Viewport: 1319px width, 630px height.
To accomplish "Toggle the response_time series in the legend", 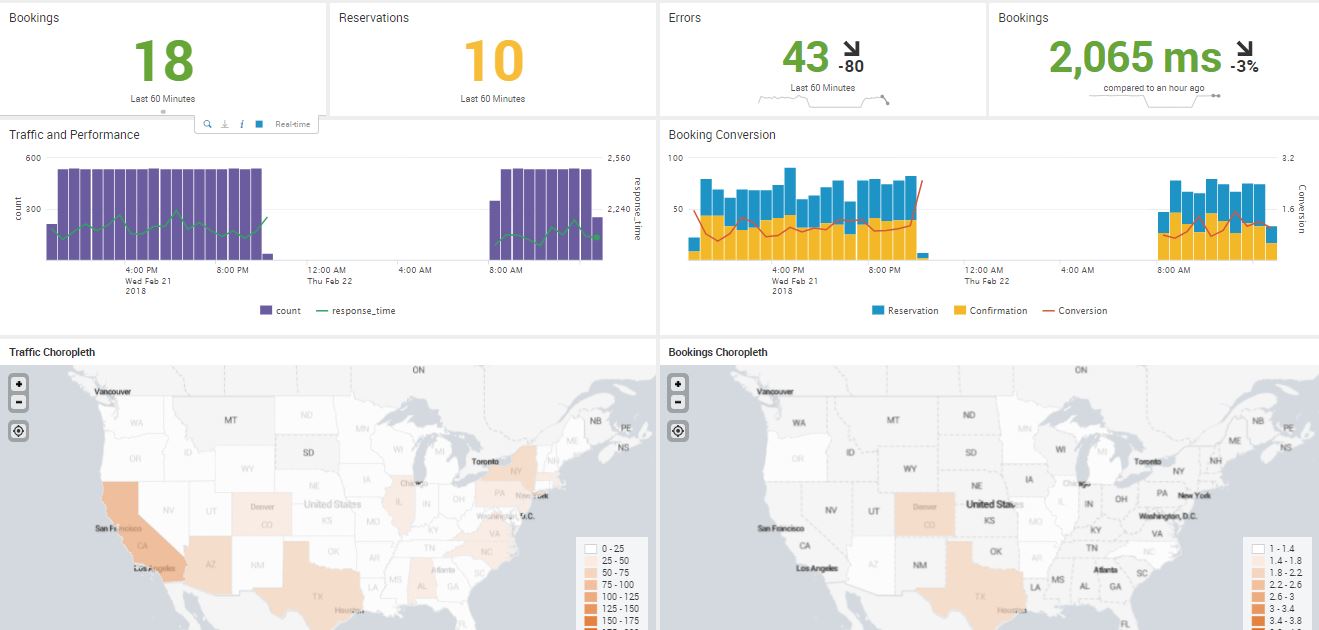I will tap(355, 311).
